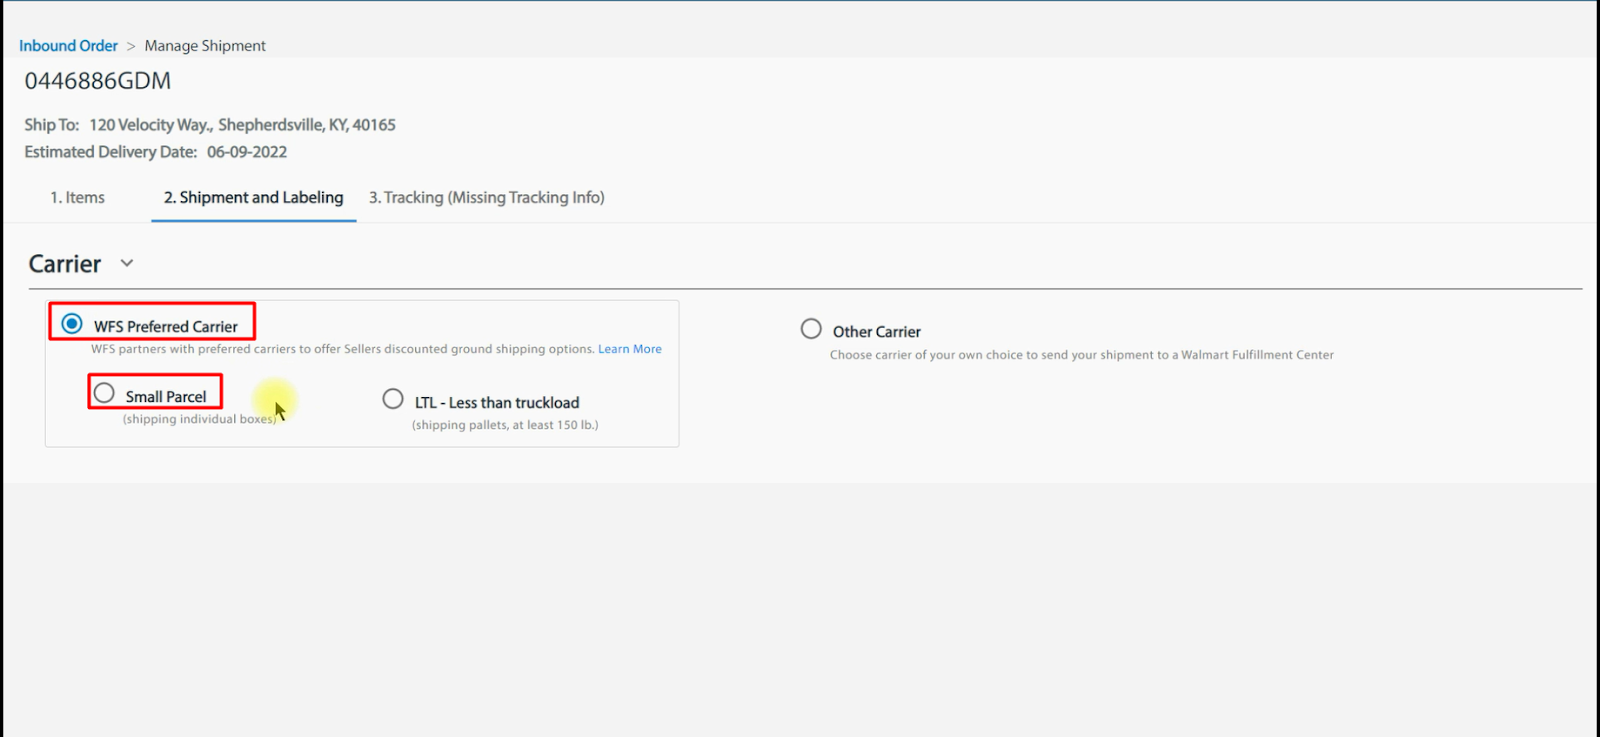Click estimated delivery date 06-09-2022
Screen dimensions: 1600x737
click(x=247, y=152)
